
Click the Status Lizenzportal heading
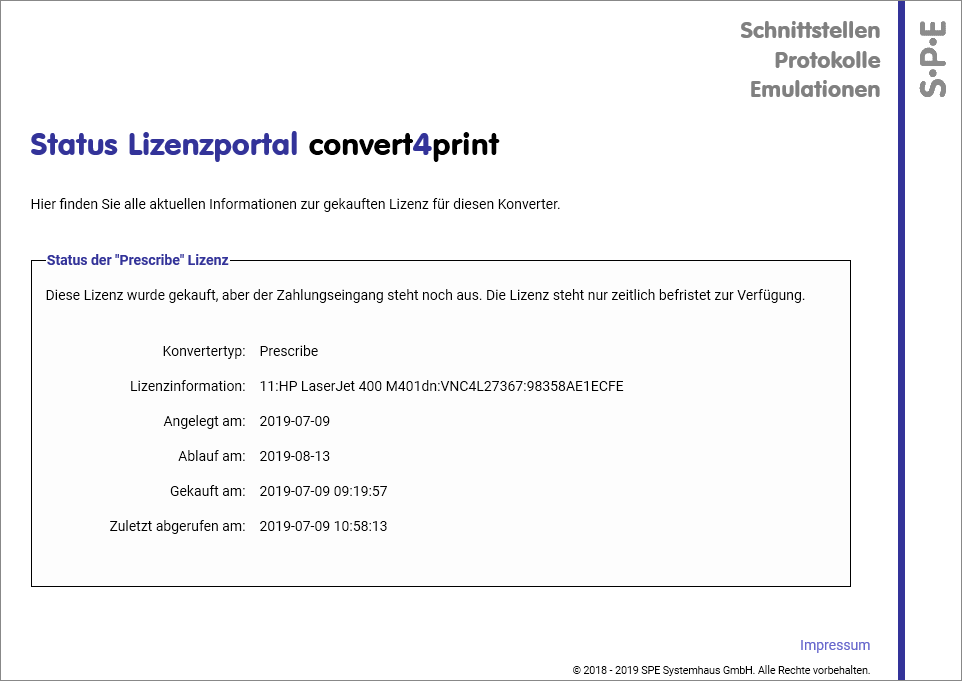point(164,145)
